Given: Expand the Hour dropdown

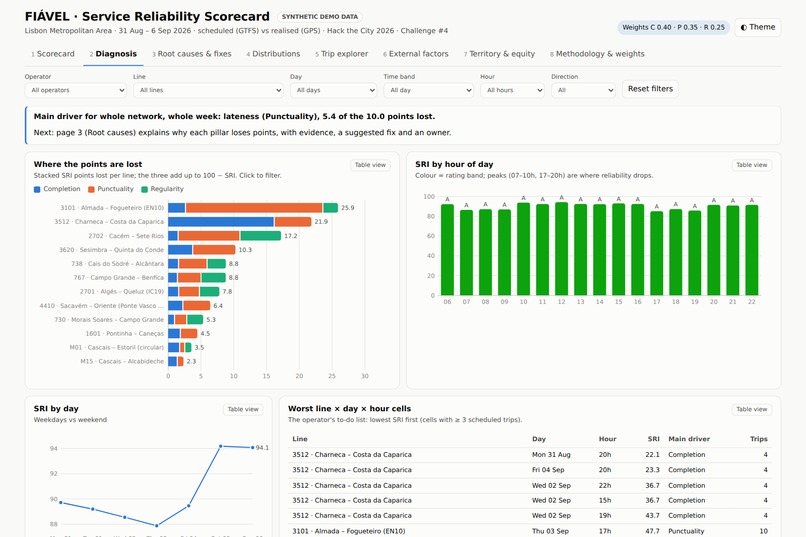Looking at the screenshot, I should pos(512,90).
